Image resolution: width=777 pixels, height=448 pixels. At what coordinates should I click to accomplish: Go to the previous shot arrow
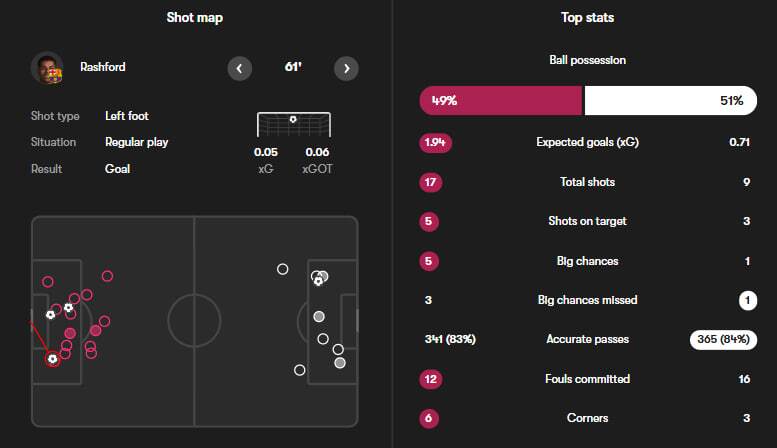point(239,68)
